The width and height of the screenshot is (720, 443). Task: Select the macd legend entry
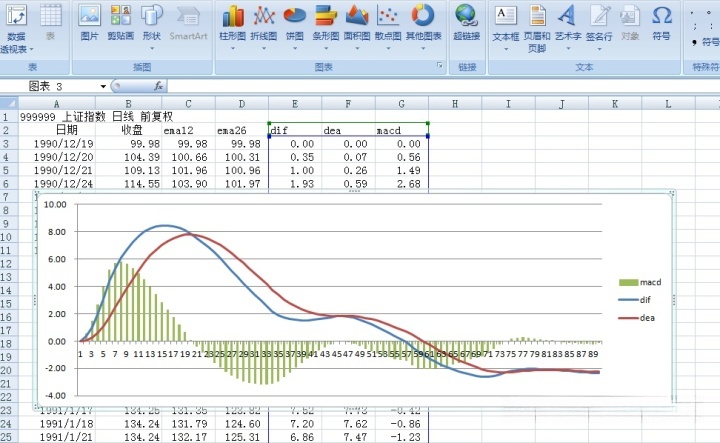[640, 282]
